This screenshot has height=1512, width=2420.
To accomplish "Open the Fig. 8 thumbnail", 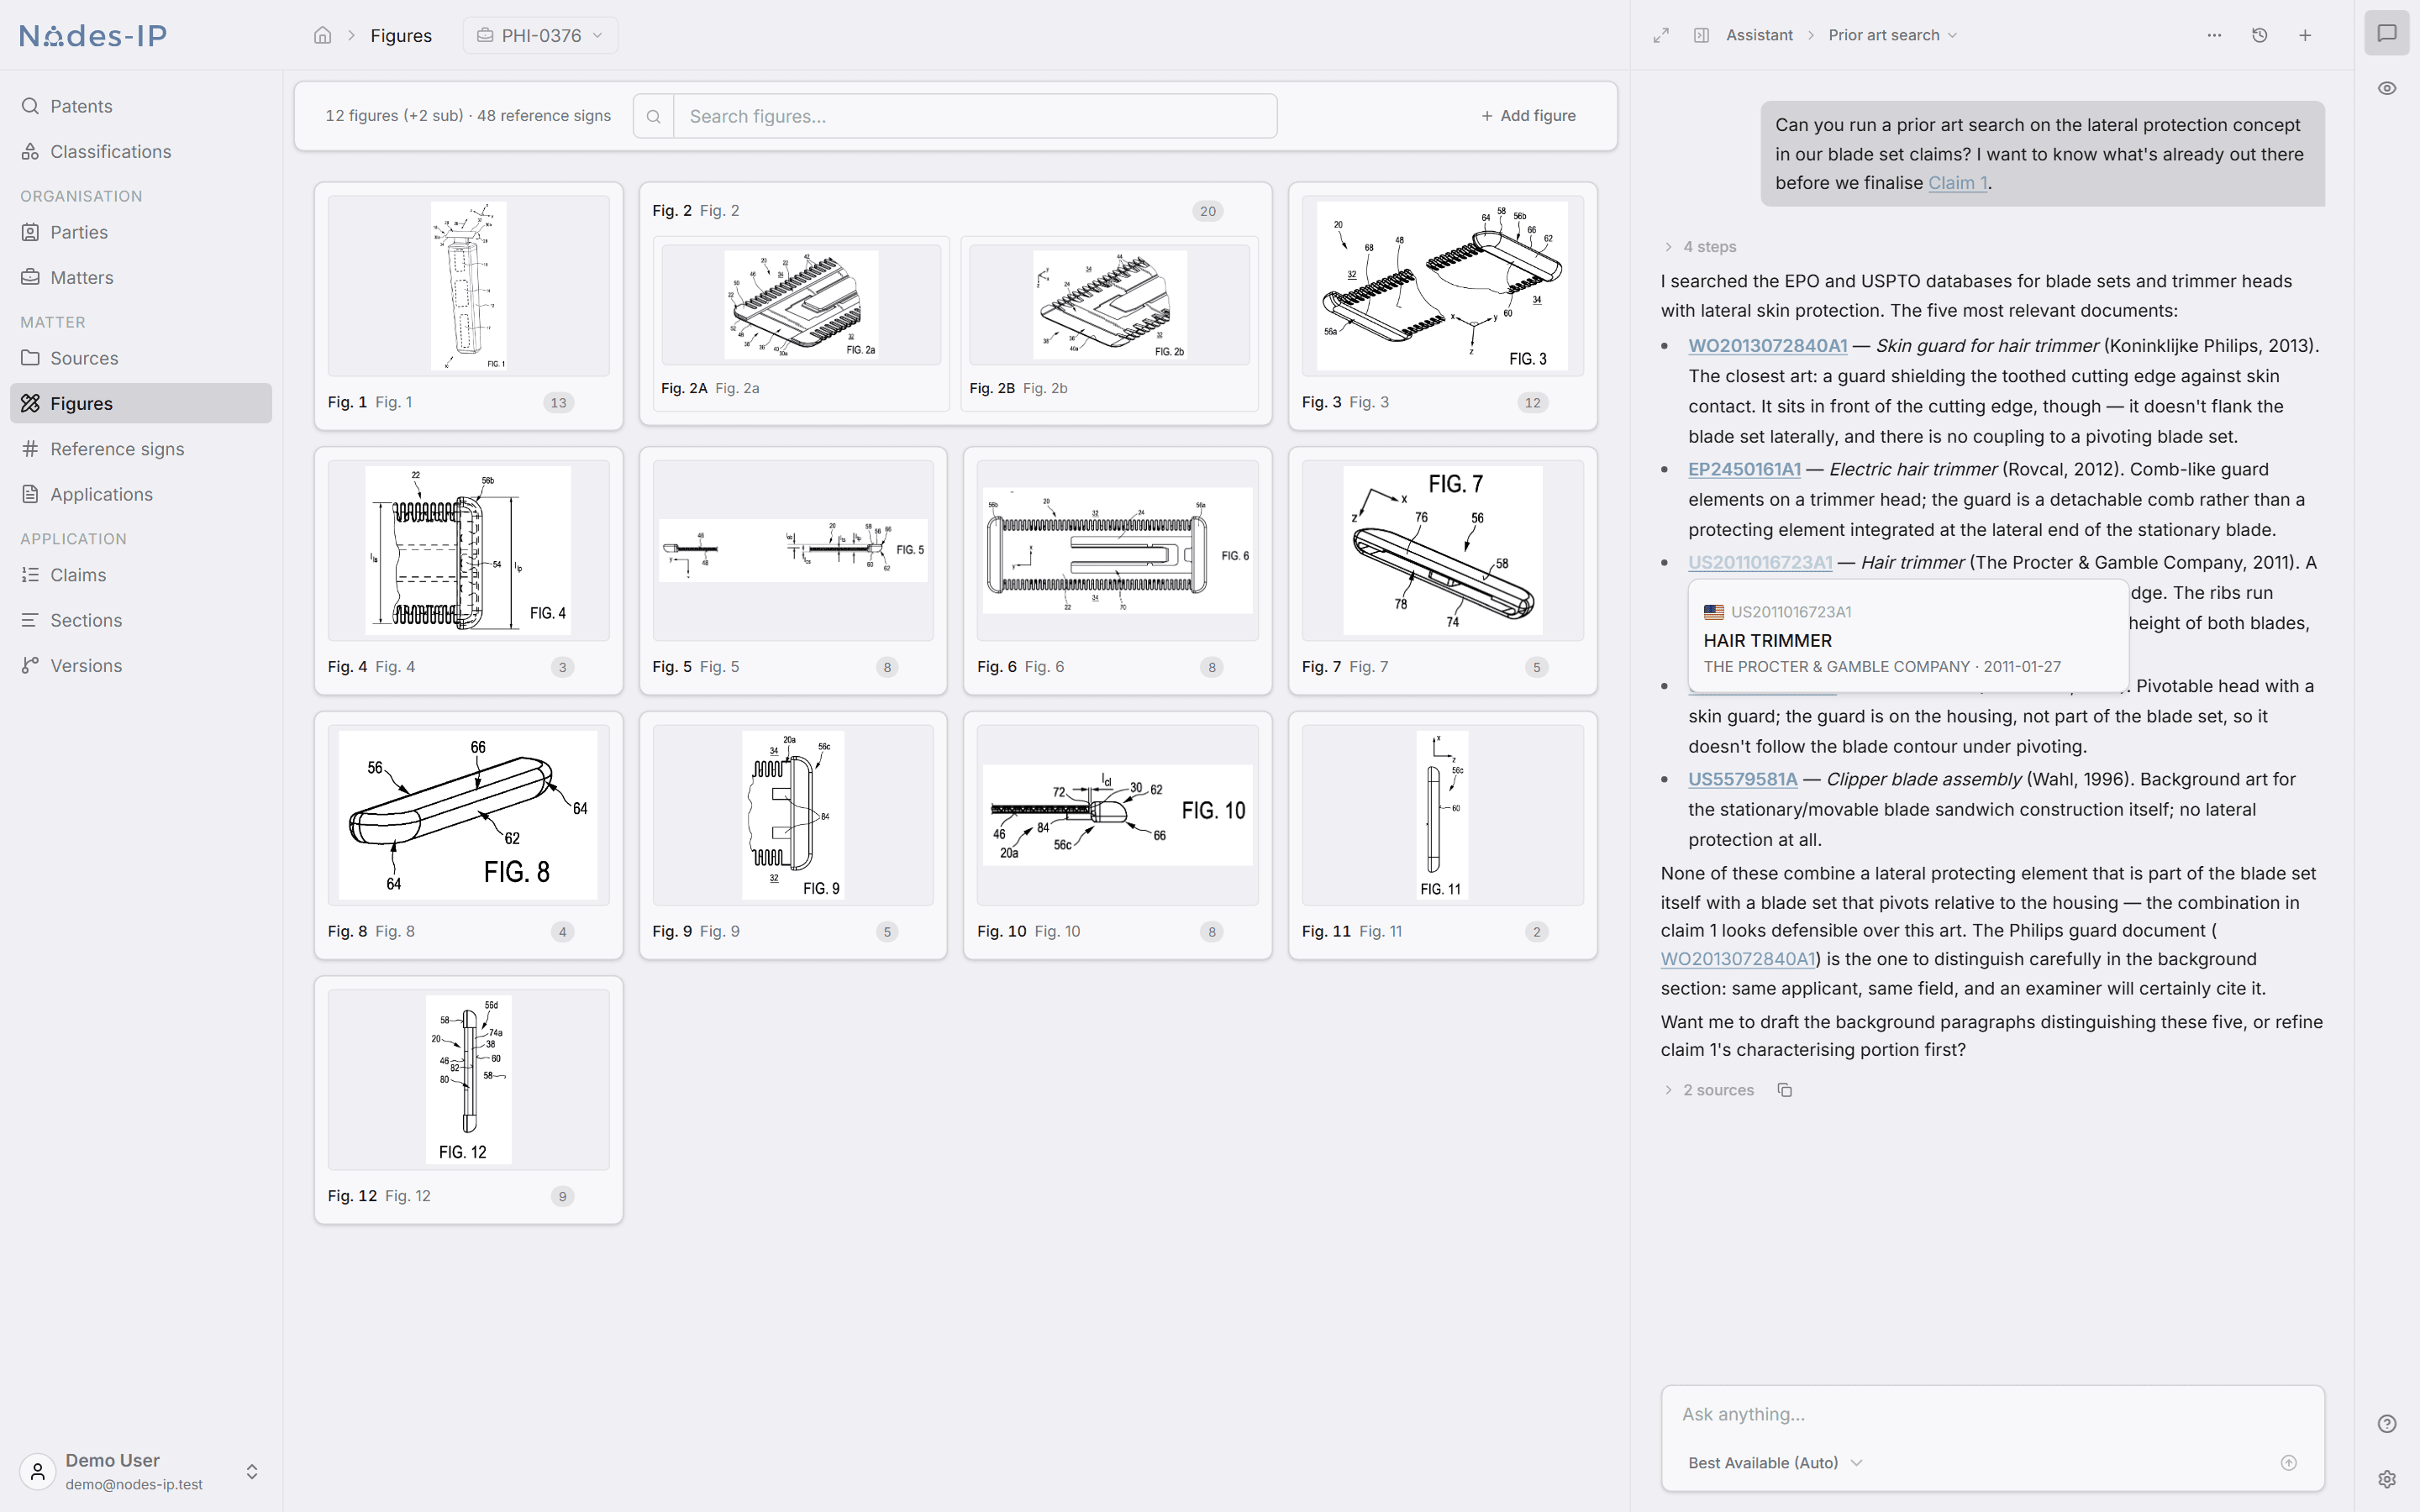I will 468,815.
